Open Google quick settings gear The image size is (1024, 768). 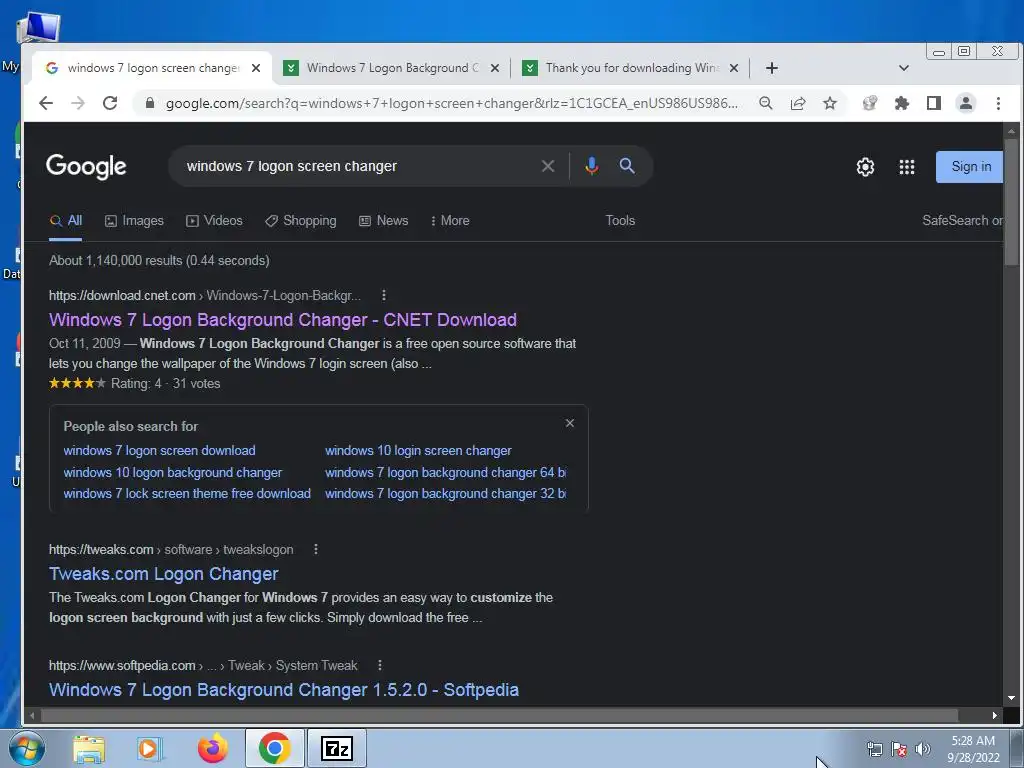pos(865,167)
